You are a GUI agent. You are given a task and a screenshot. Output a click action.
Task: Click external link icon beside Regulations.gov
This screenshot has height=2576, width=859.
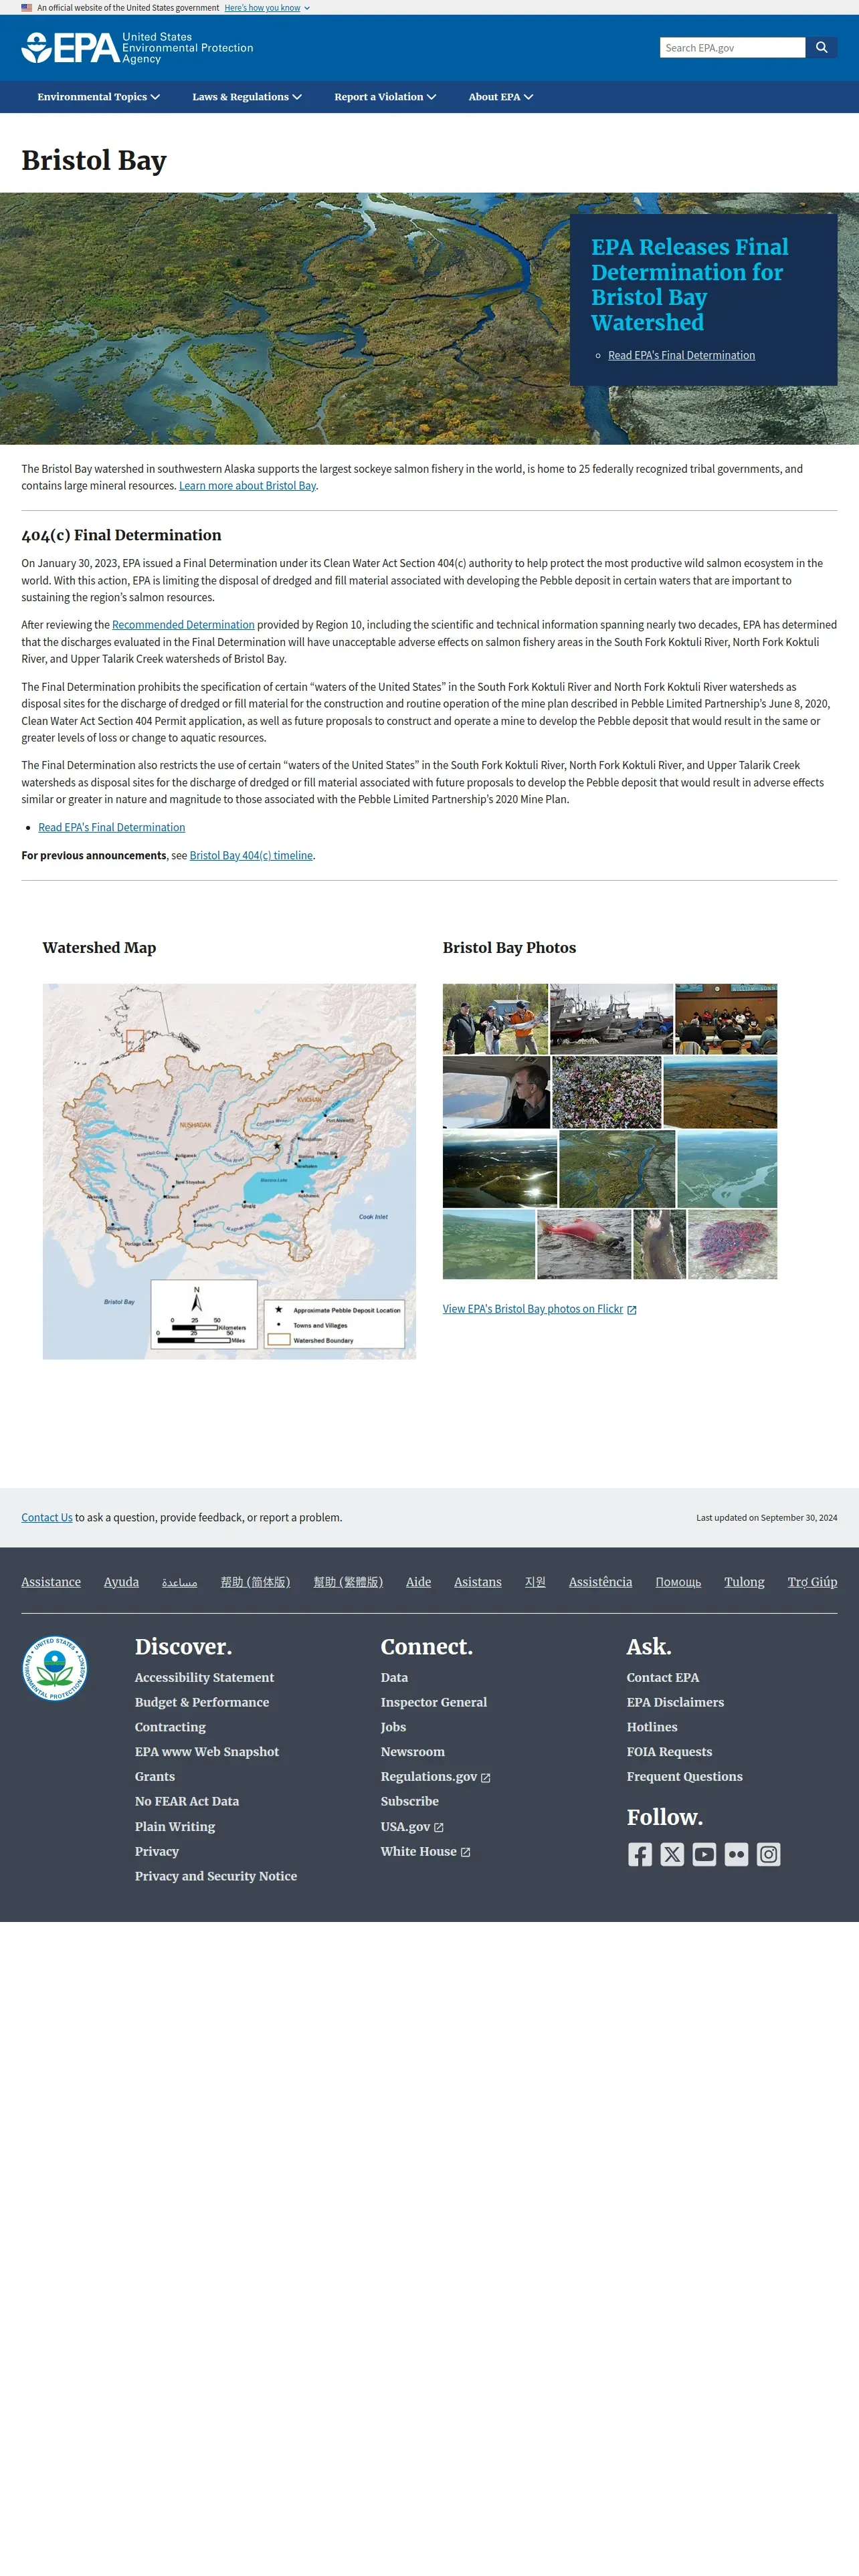pos(486,1778)
